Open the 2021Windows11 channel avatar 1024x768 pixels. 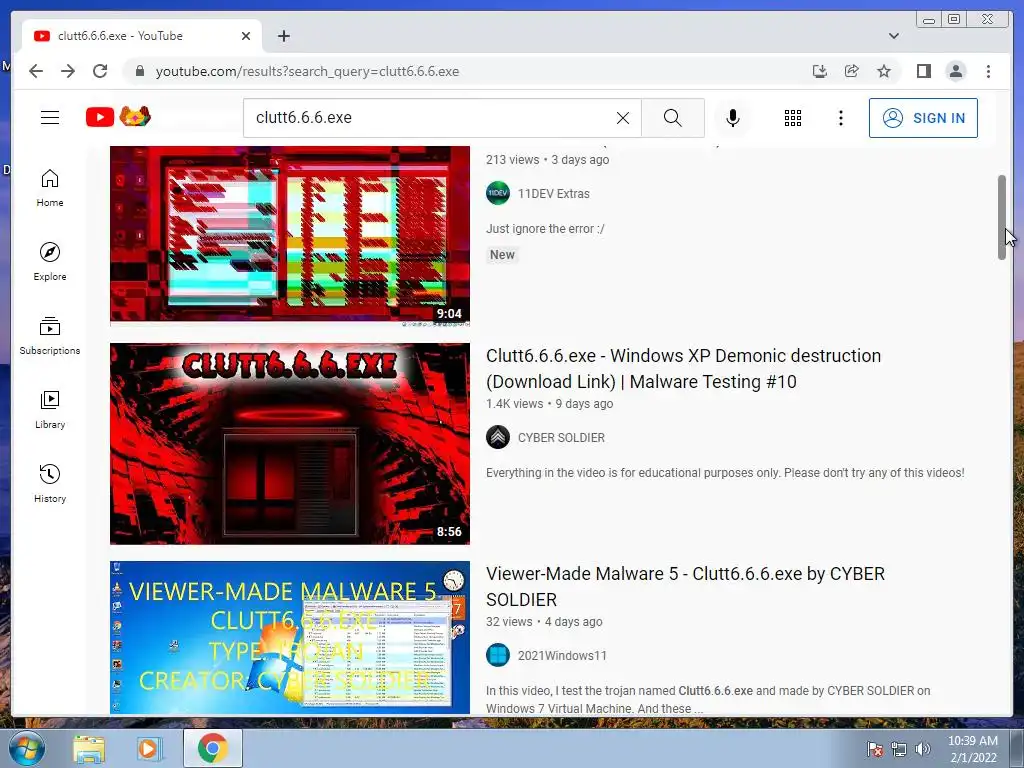tap(498, 655)
